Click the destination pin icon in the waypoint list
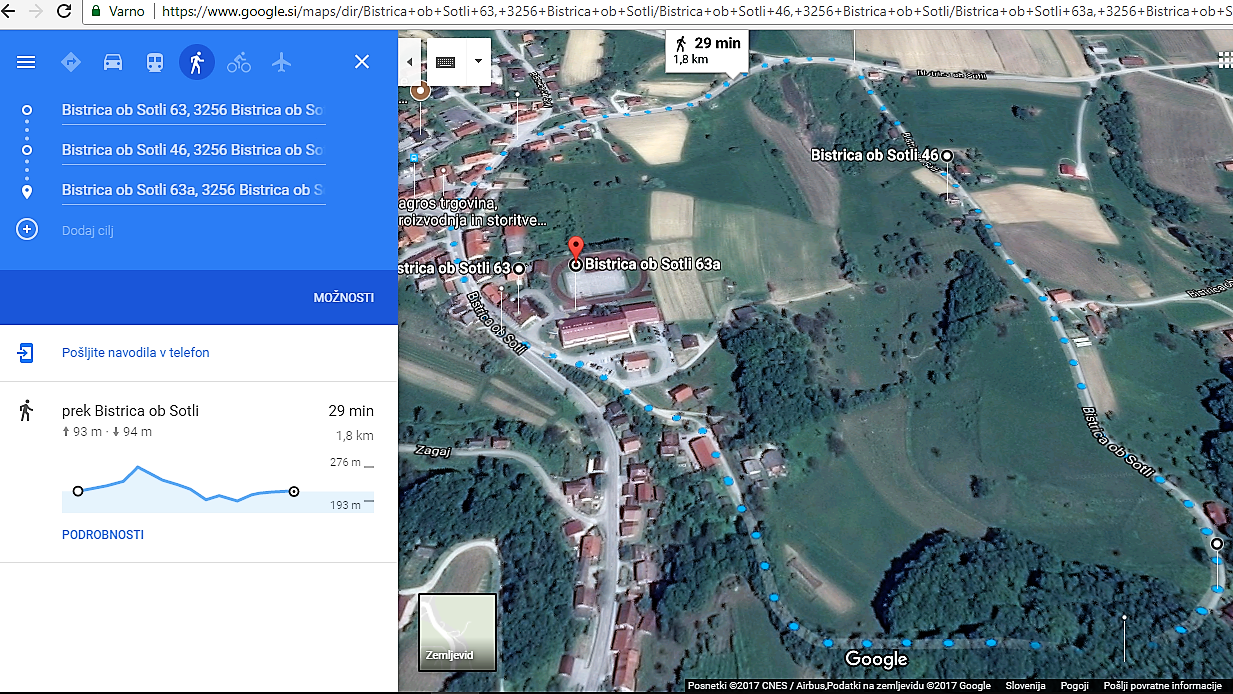The image size is (1233, 694). (27, 190)
